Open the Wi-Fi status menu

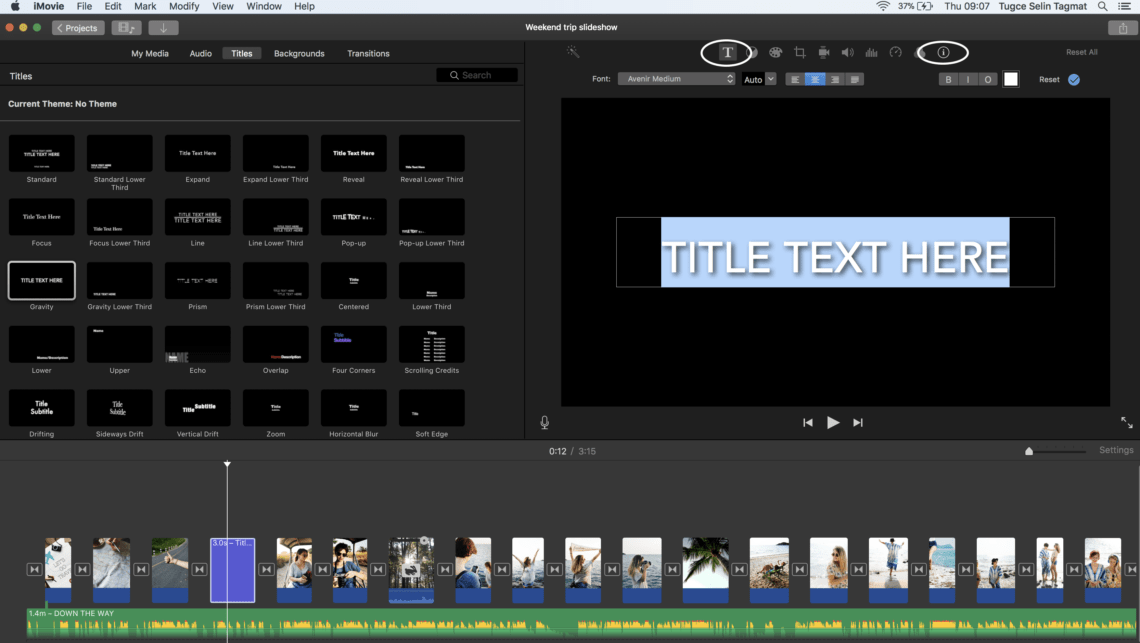pyautogui.click(x=883, y=7)
